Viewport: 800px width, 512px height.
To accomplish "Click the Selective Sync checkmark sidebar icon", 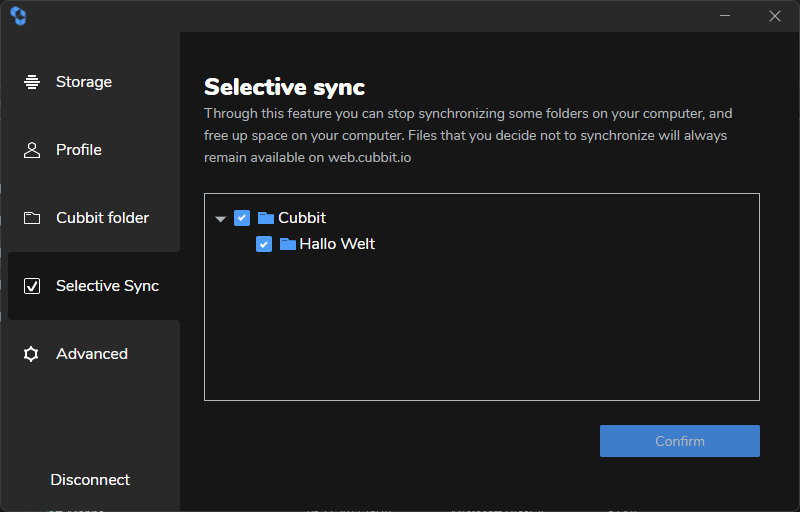I will coord(32,286).
